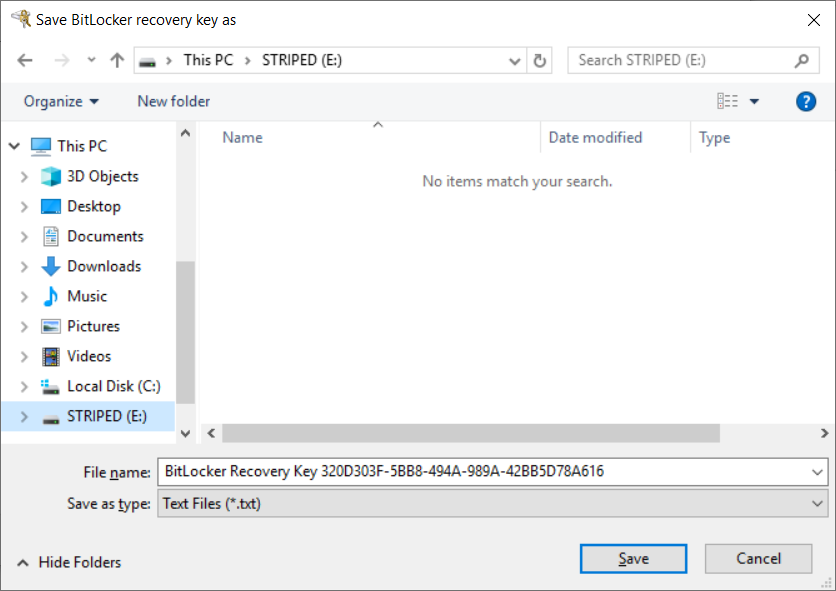This screenshot has height=591, width=836.
Task: Refresh the STRIPED (E:) folder view
Action: pos(540,60)
